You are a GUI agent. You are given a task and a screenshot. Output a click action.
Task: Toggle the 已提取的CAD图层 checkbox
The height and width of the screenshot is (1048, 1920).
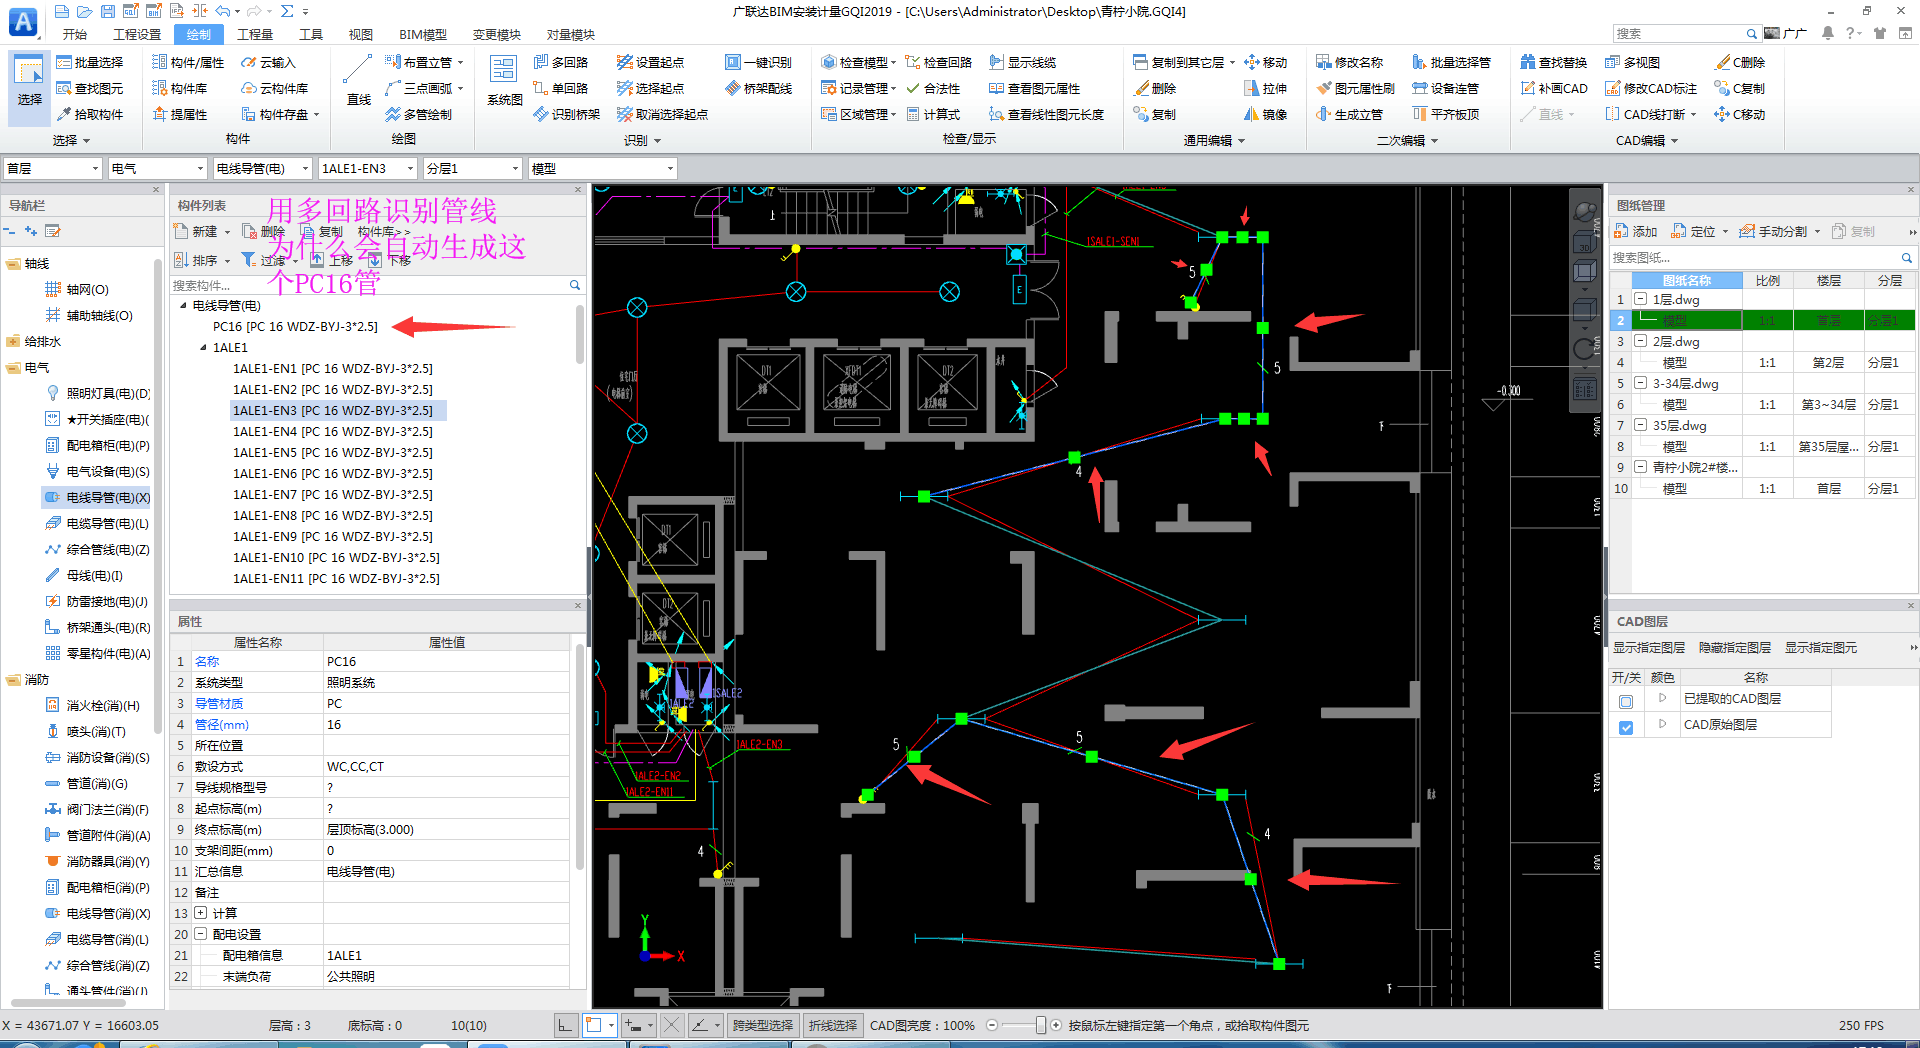[x=1626, y=701]
